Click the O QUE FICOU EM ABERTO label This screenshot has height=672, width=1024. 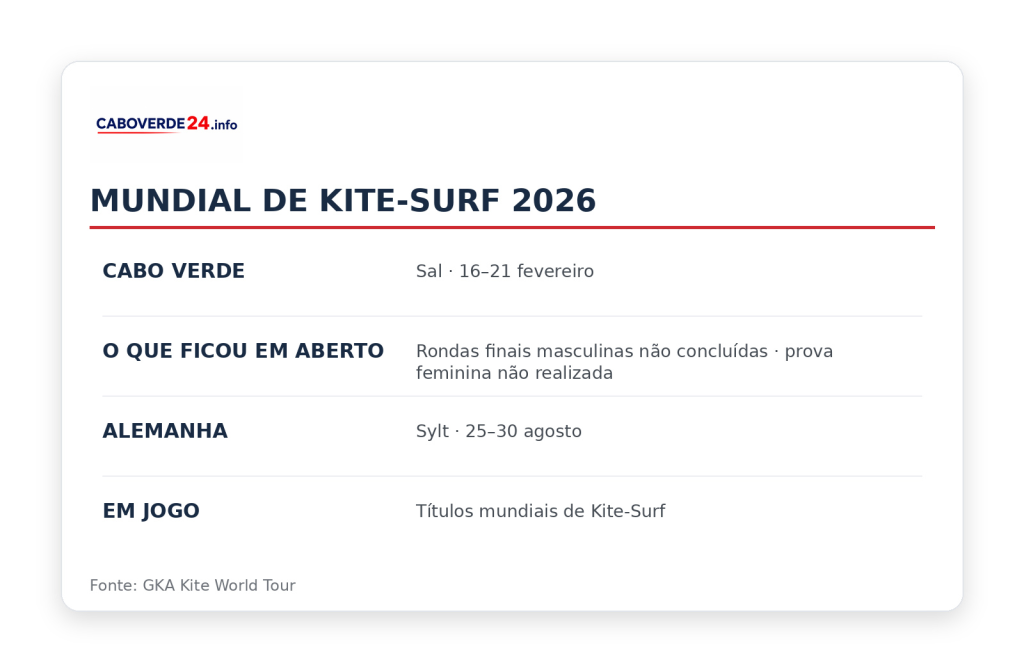click(243, 351)
